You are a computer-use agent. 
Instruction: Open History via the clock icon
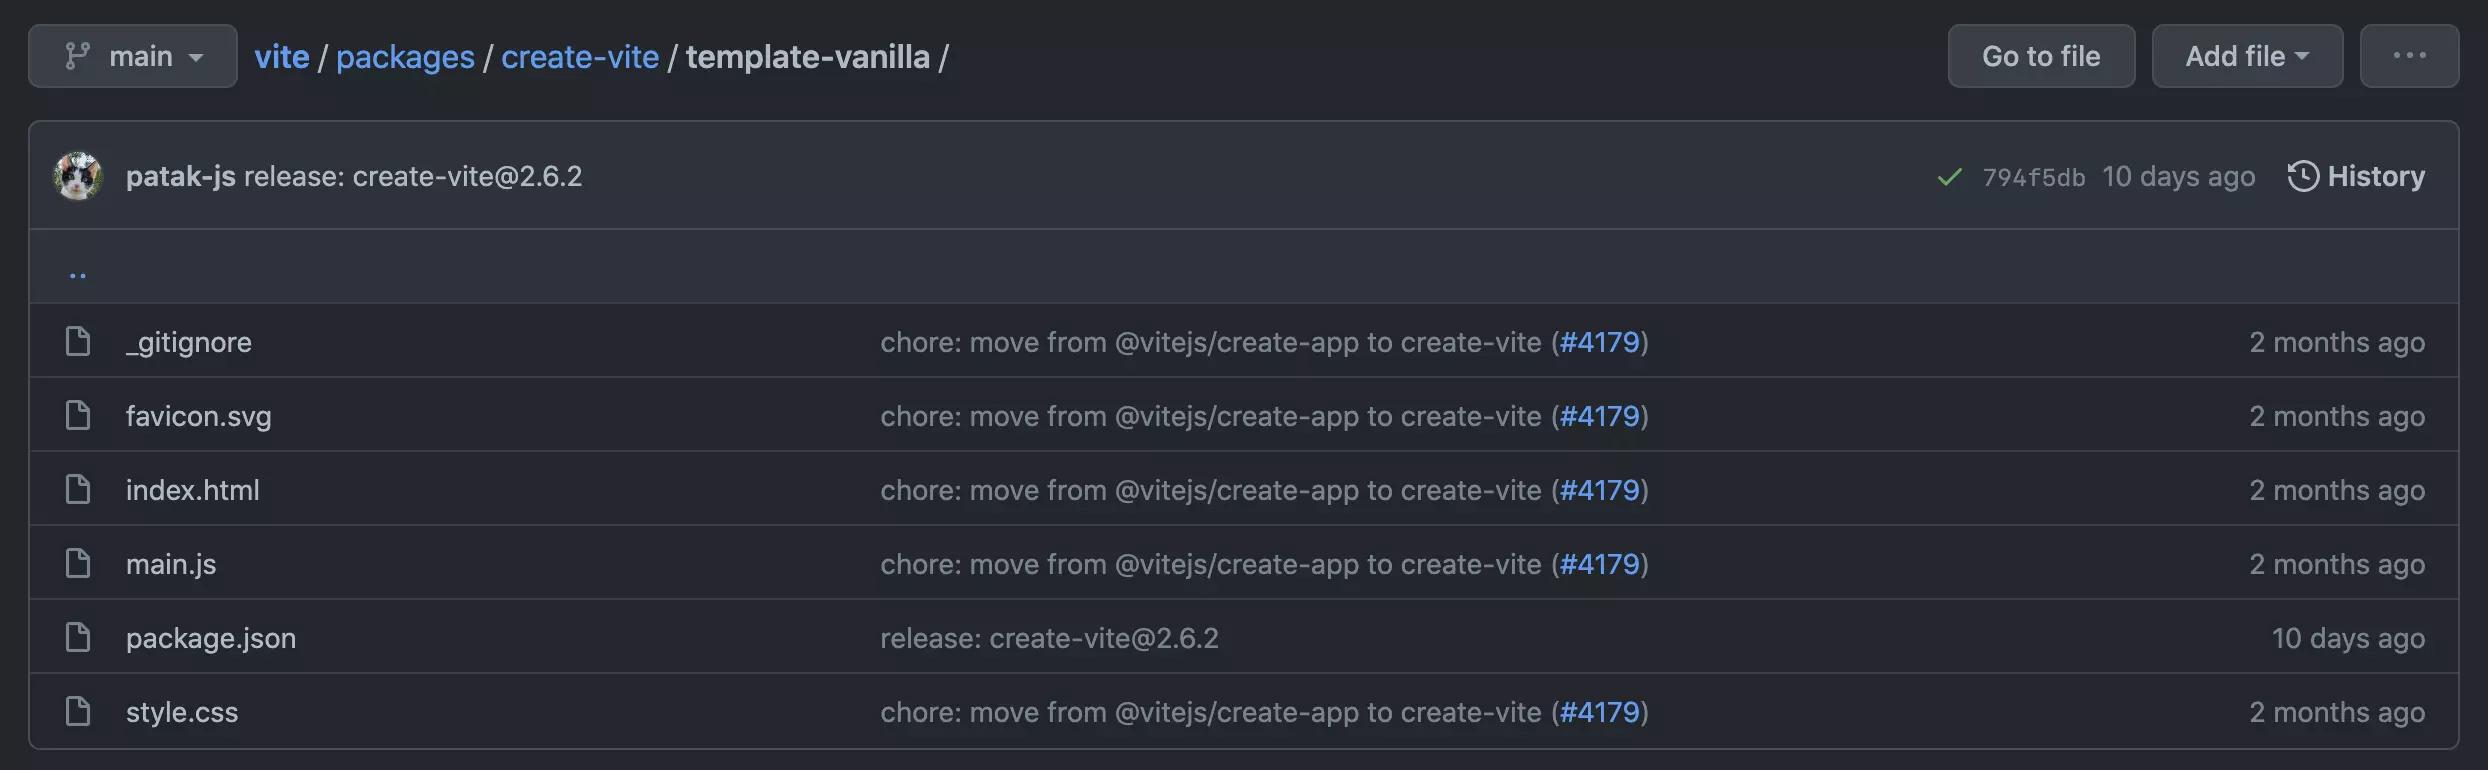(x=2303, y=176)
